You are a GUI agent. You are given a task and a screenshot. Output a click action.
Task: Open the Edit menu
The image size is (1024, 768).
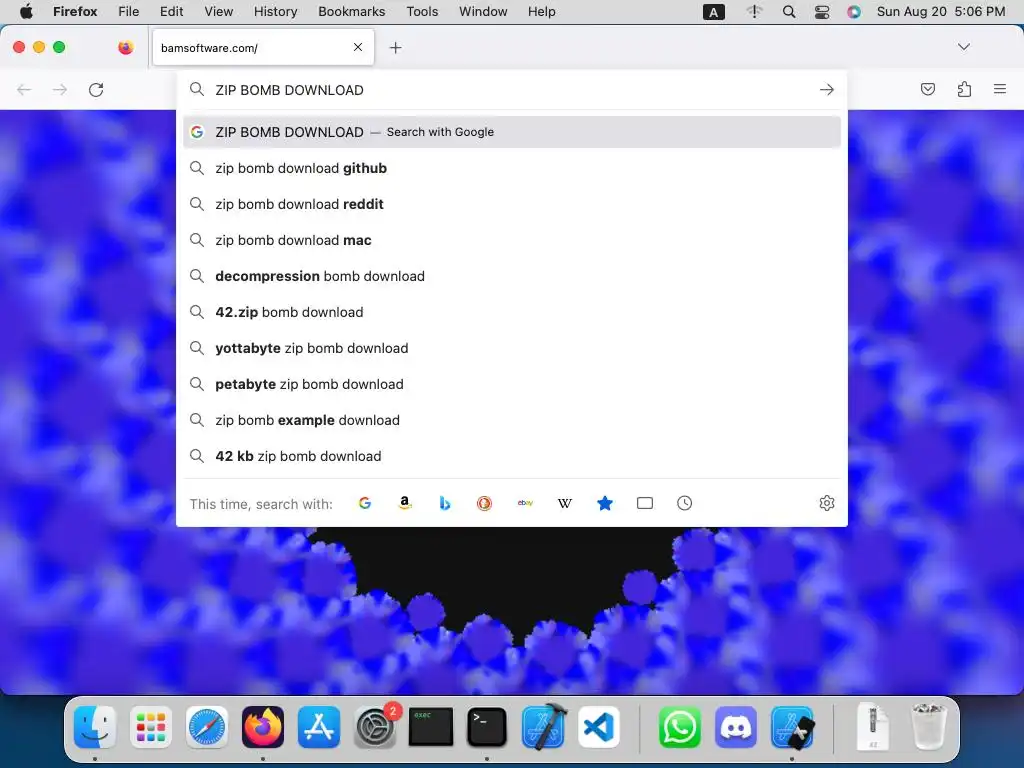[171, 11]
